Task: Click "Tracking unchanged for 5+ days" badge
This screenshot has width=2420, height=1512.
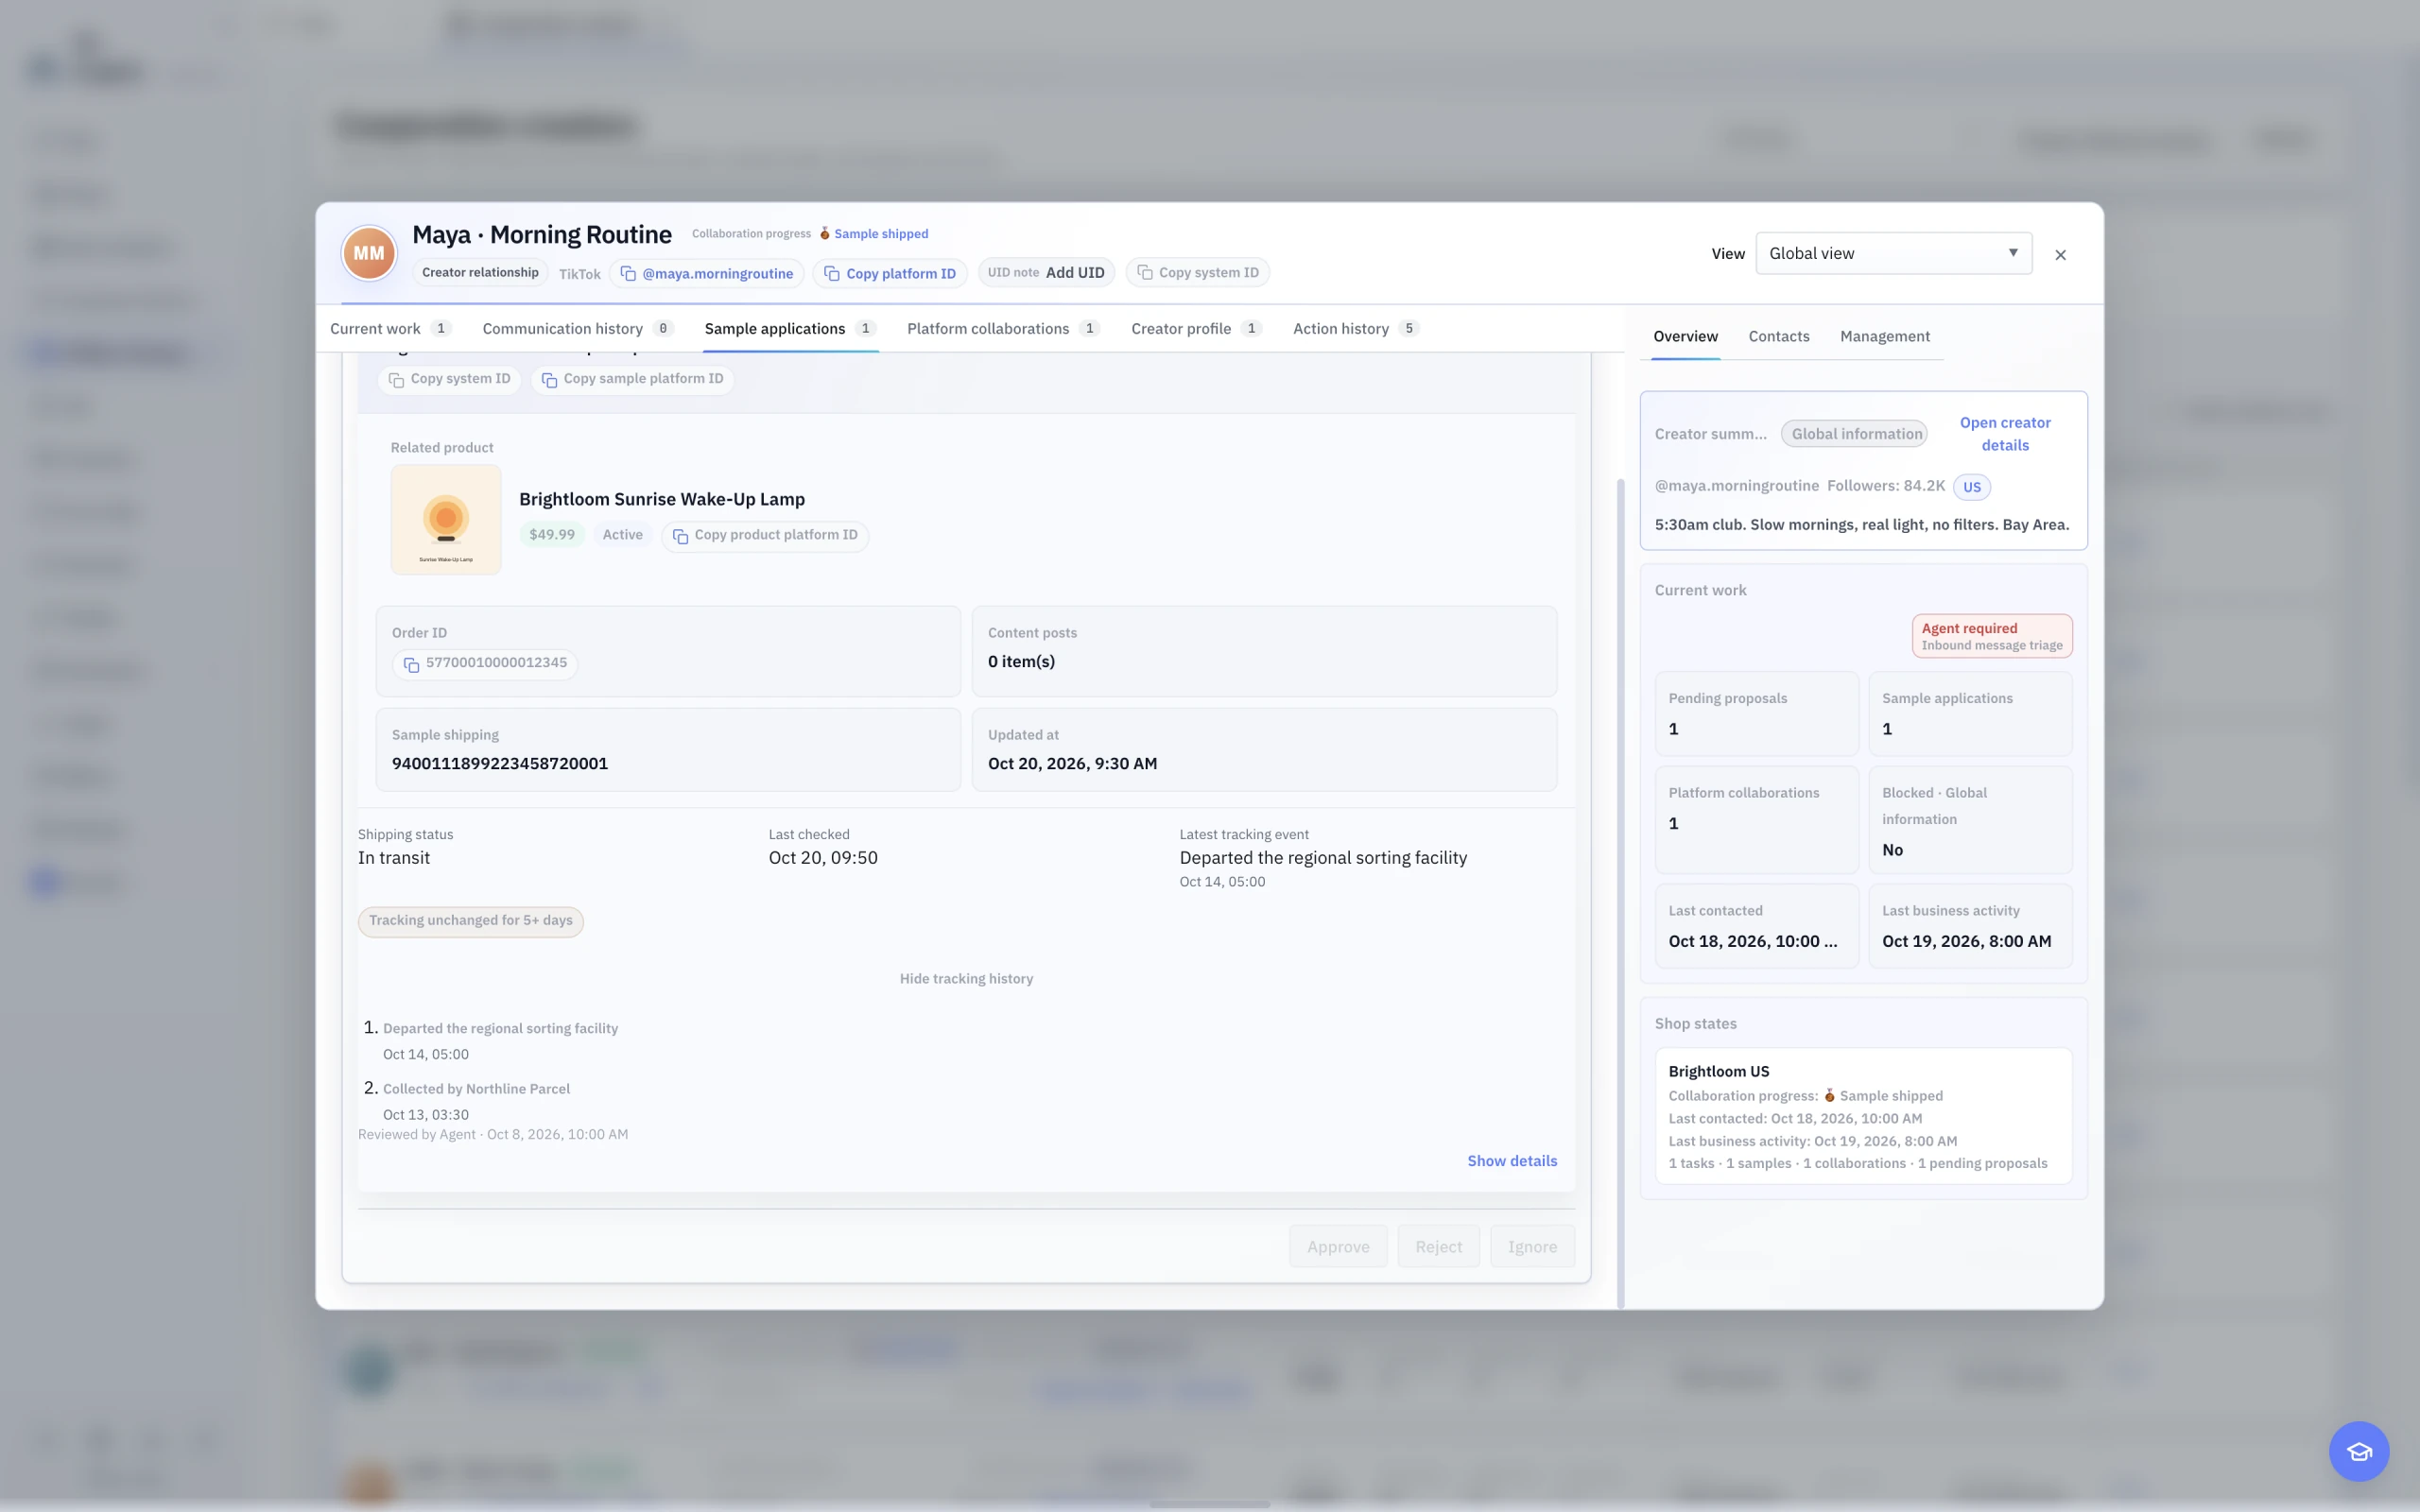Action: (x=470, y=921)
